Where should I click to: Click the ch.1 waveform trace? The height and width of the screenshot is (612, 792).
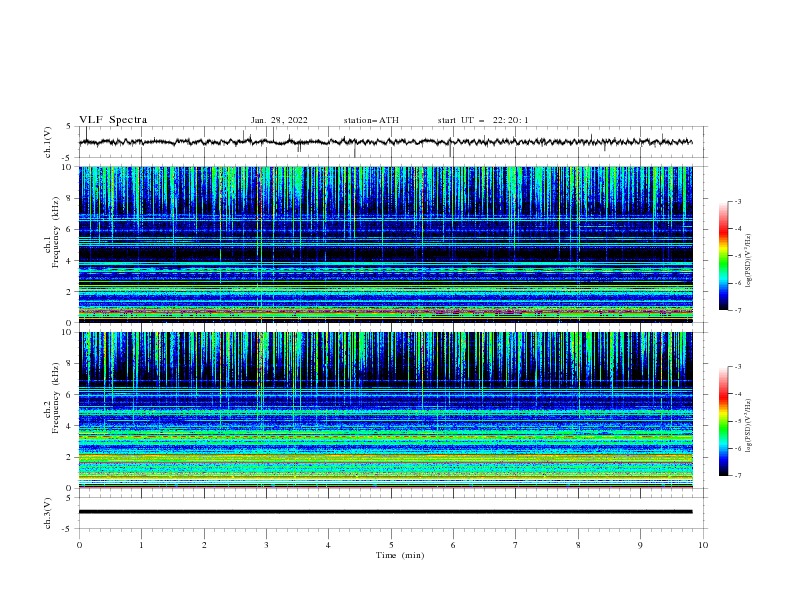(385, 142)
